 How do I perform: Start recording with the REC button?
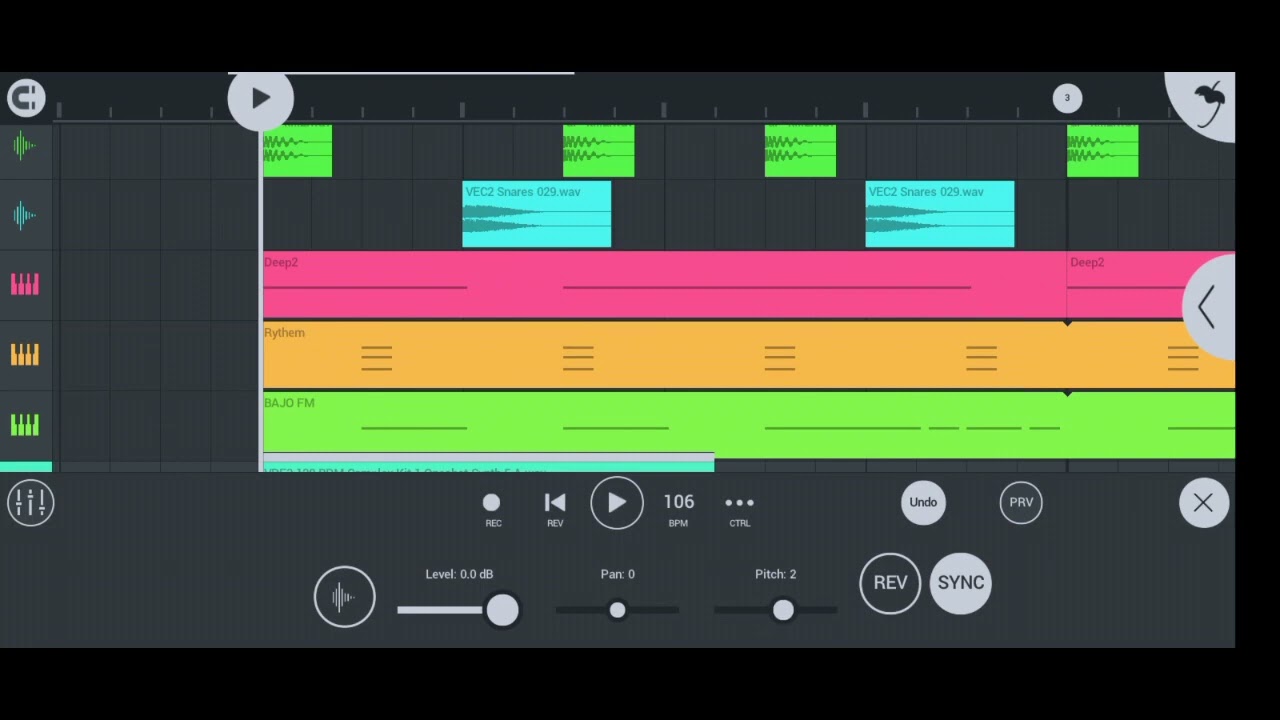pos(492,509)
